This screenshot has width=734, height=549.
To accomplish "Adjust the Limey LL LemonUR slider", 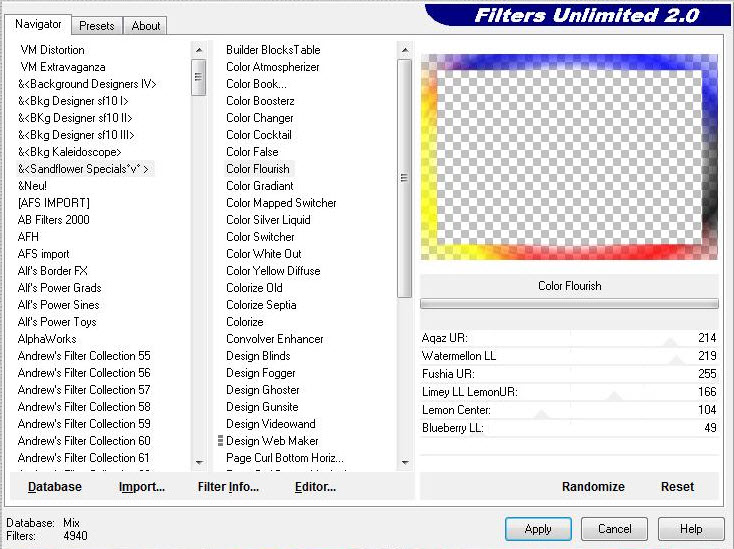I will pos(569,392).
